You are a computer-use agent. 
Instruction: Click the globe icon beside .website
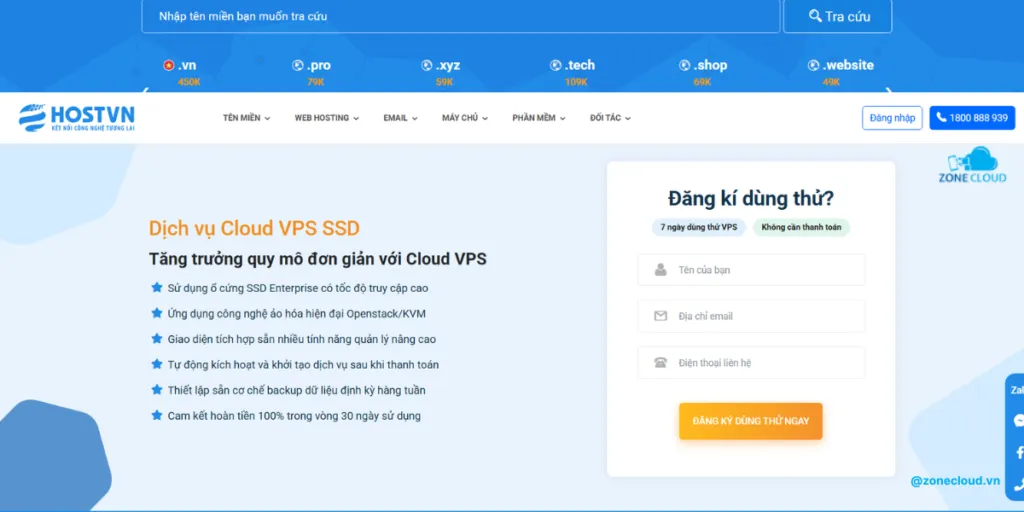[x=813, y=65]
